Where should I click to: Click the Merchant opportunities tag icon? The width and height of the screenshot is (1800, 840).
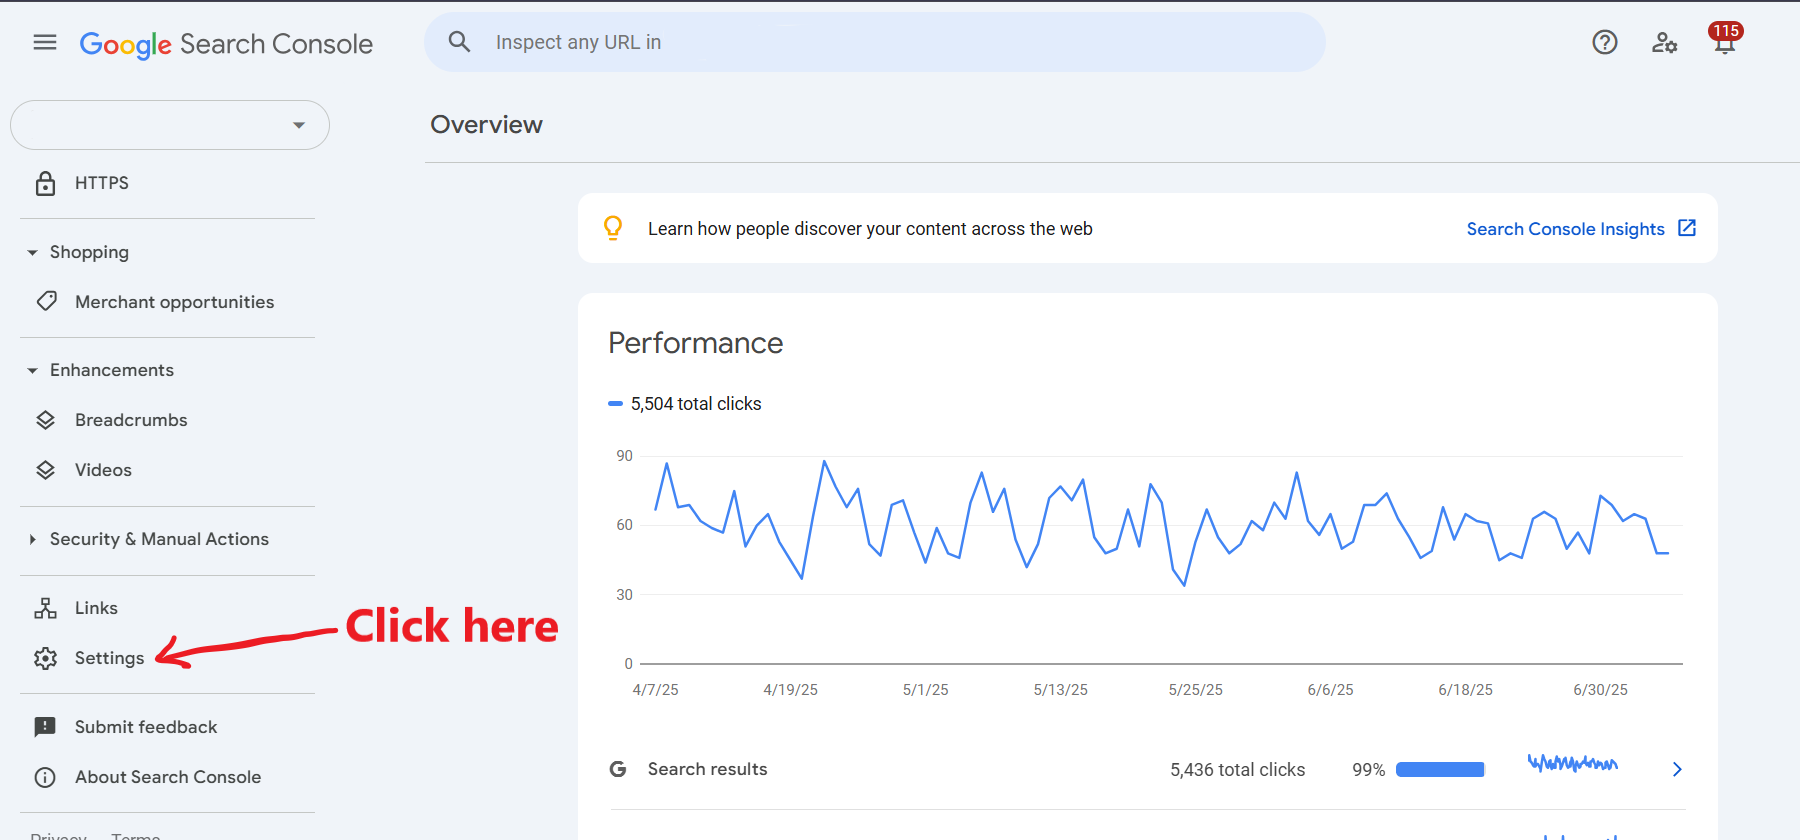pos(46,301)
